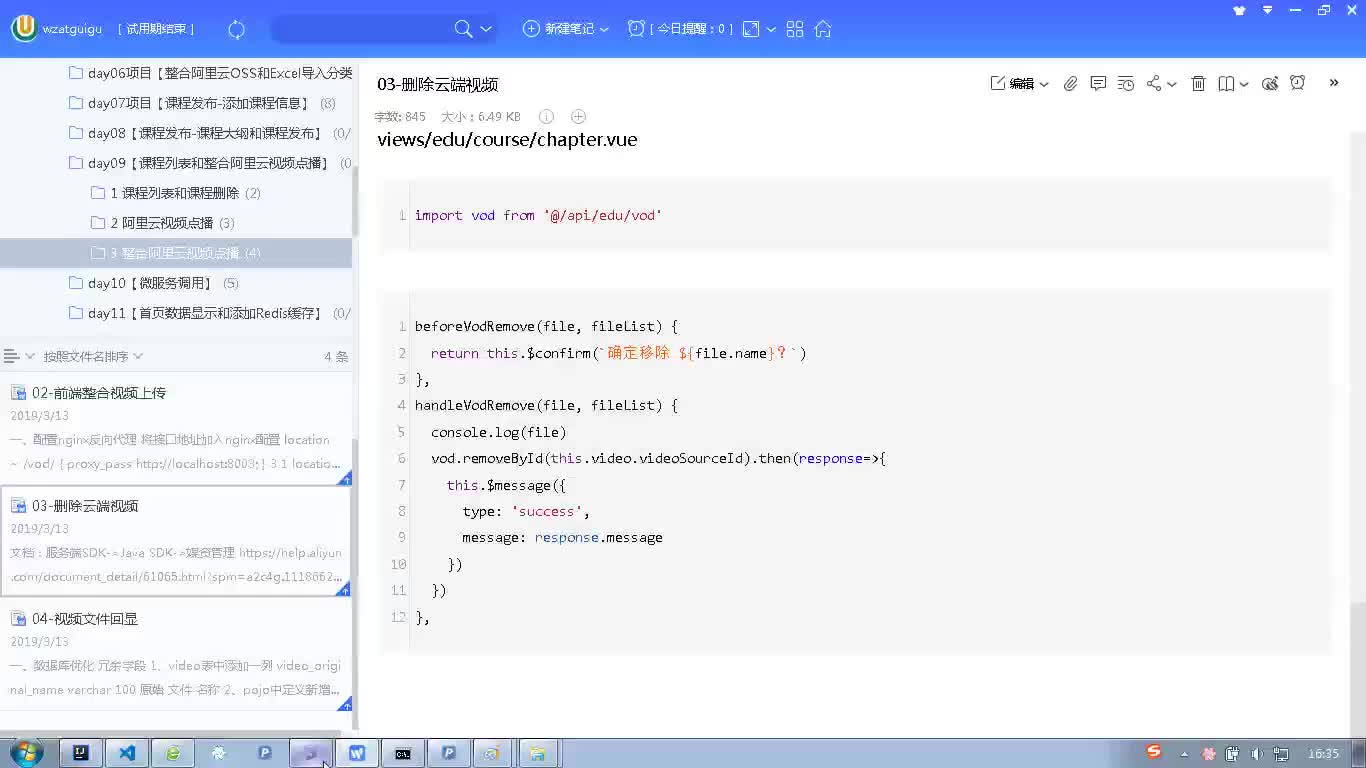Open note 04-视频文件回显
This screenshot has height=768, width=1366.
(175, 655)
